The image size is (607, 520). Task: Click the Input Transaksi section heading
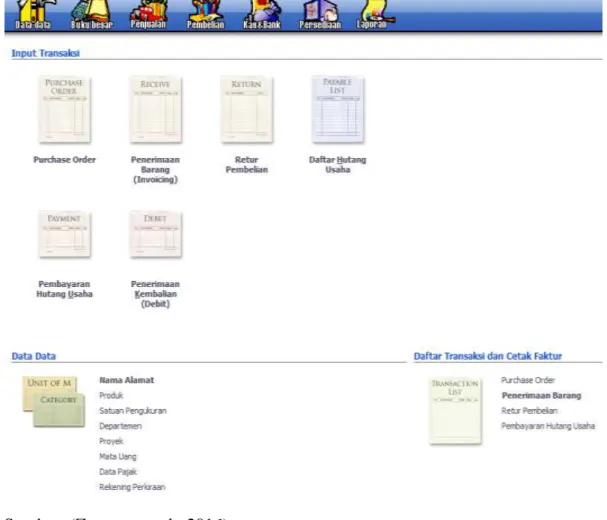pos(46,53)
